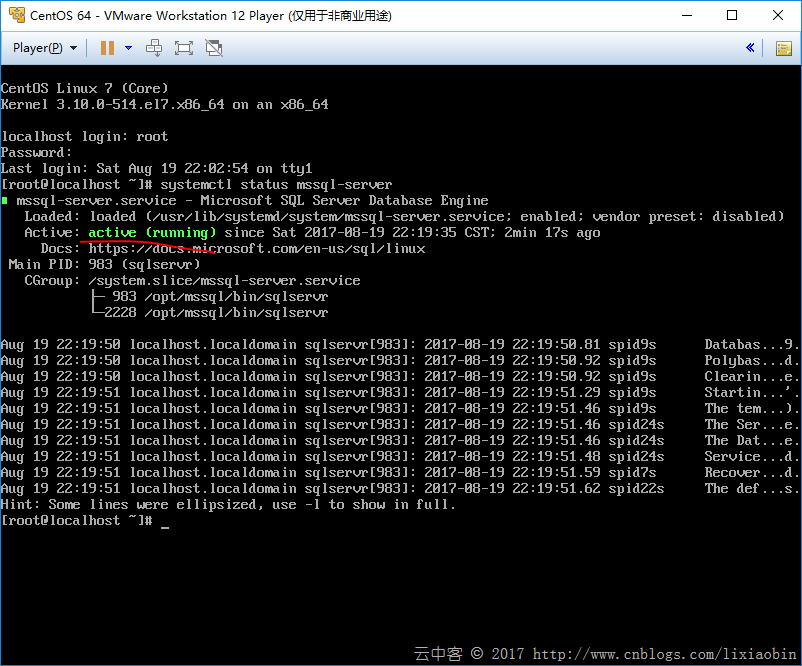Click 'active (running)' status text
Image resolution: width=802 pixels, height=666 pixels.
pyautogui.click(x=152, y=233)
